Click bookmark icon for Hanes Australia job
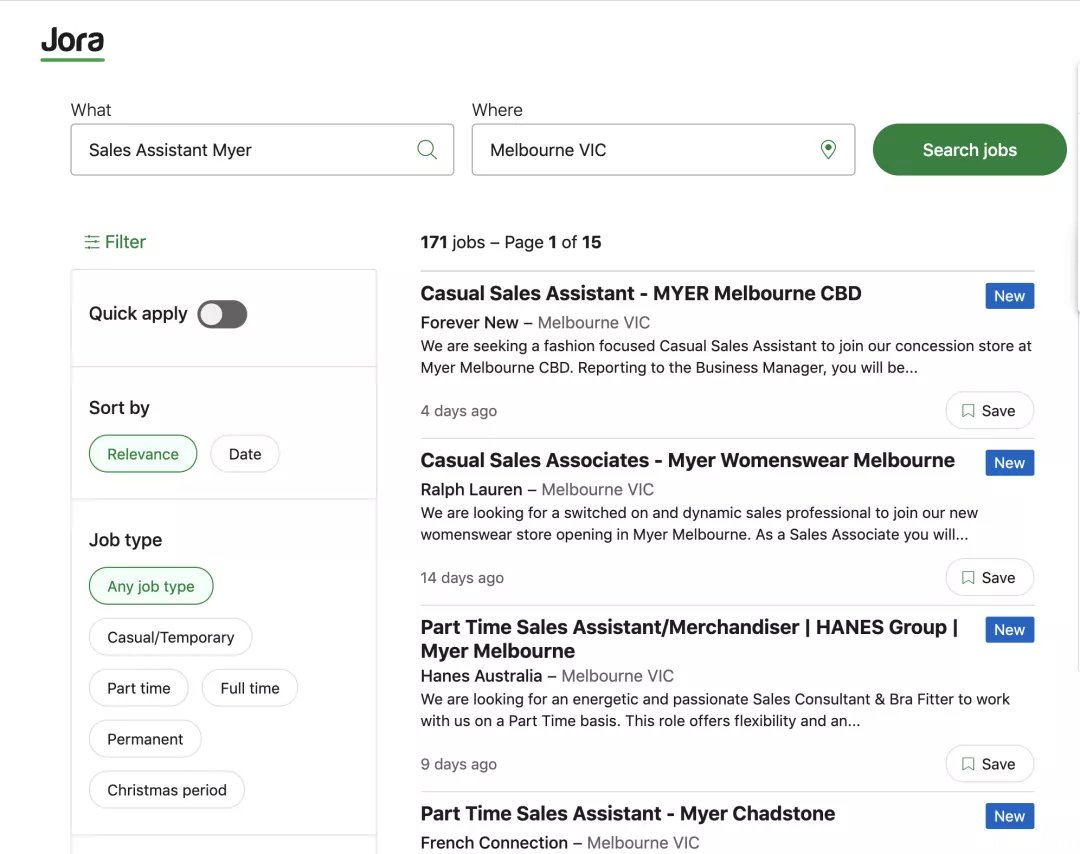This screenshot has width=1080, height=854. (968, 764)
